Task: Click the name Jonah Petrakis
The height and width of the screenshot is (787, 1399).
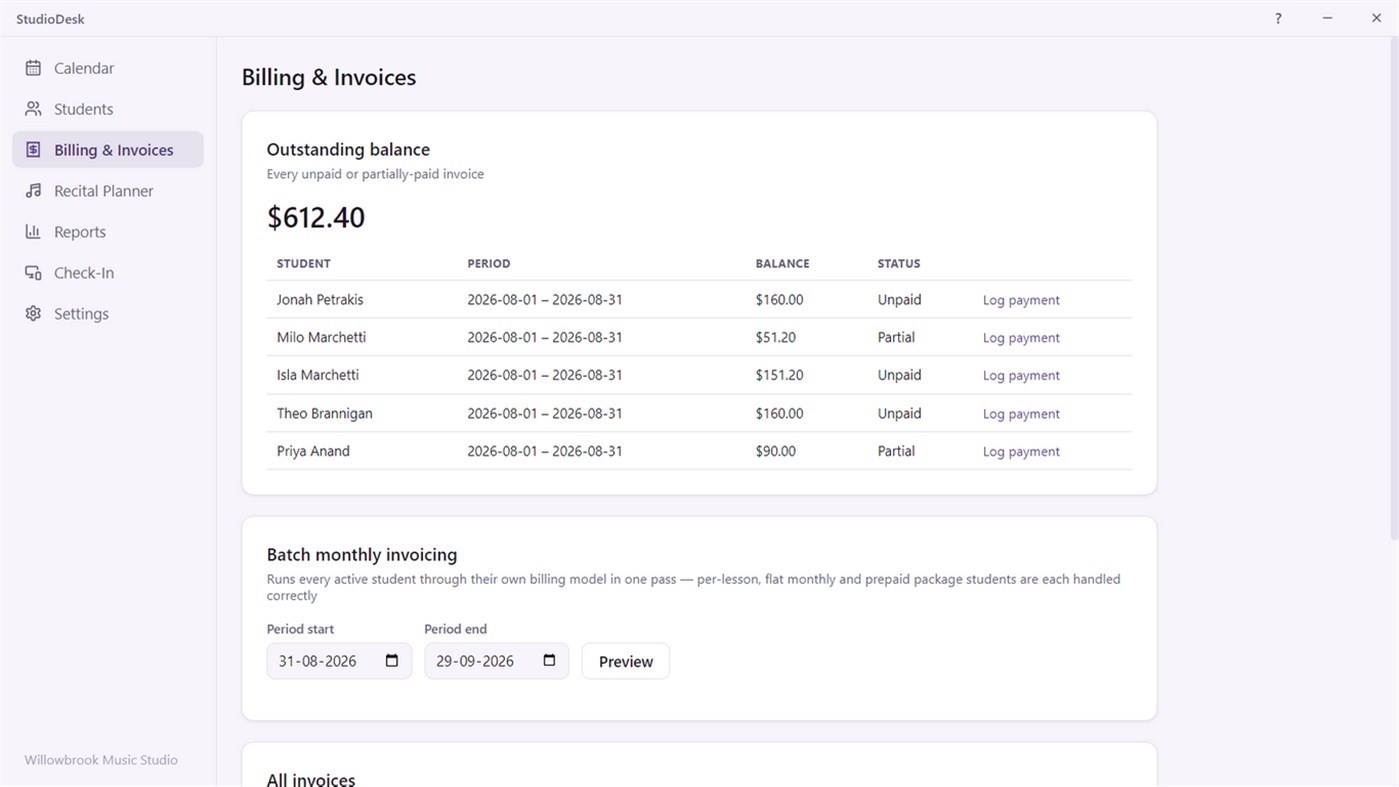Action: click(320, 300)
